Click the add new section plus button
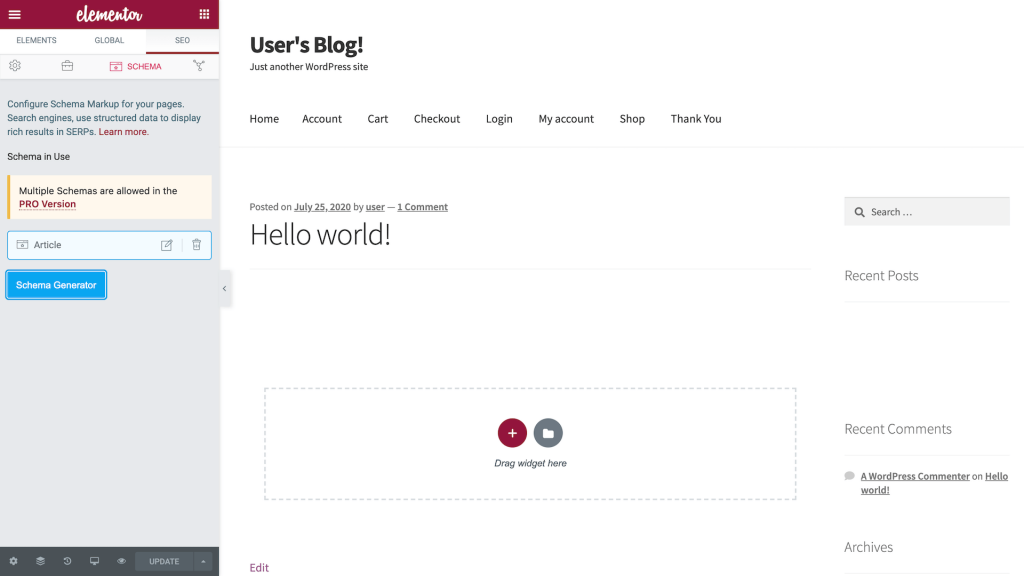Image resolution: width=1024 pixels, height=576 pixels. pos(512,433)
